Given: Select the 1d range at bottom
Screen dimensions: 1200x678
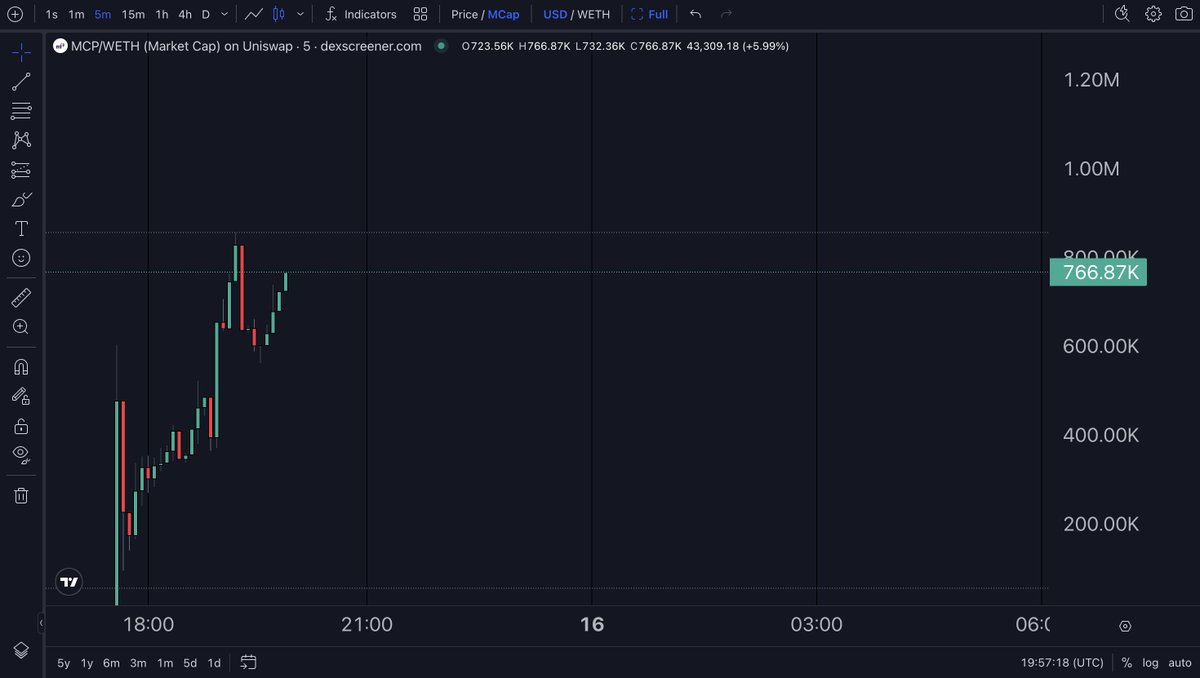Looking at the screenshot, I should [213, 662].
